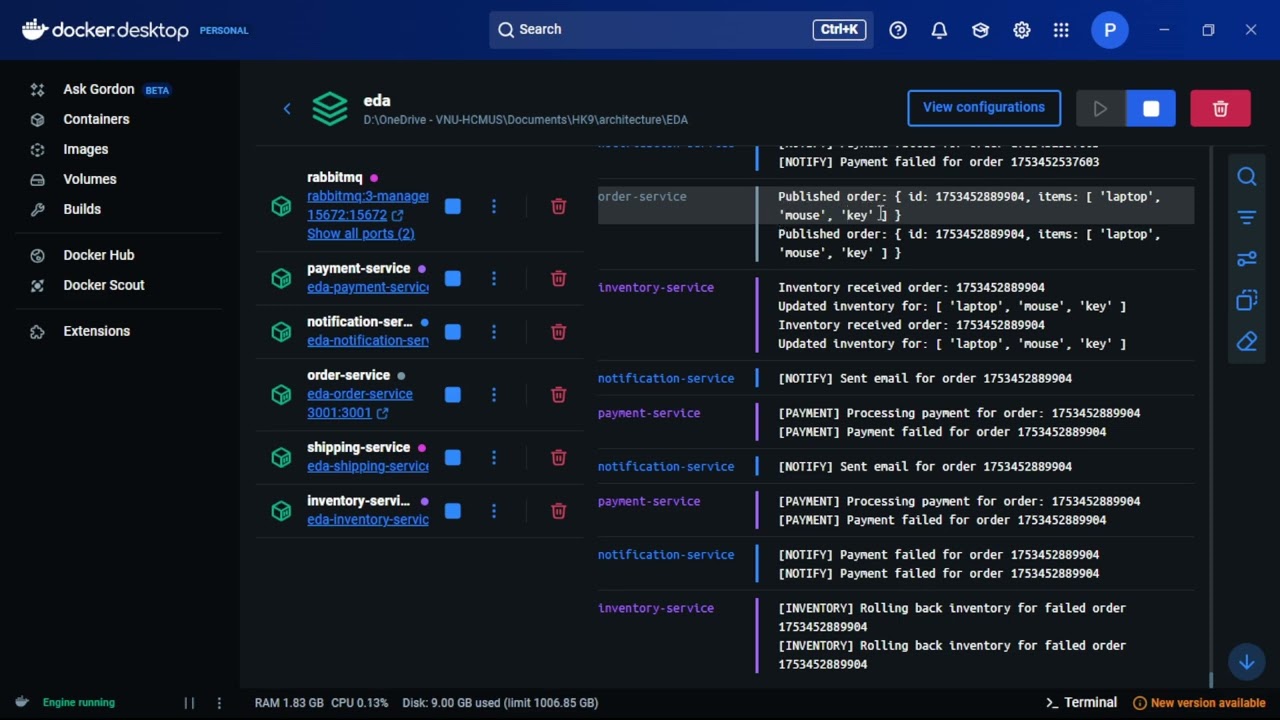
Task: Search logs with magnifier icon
Action: click(1247, 177)
